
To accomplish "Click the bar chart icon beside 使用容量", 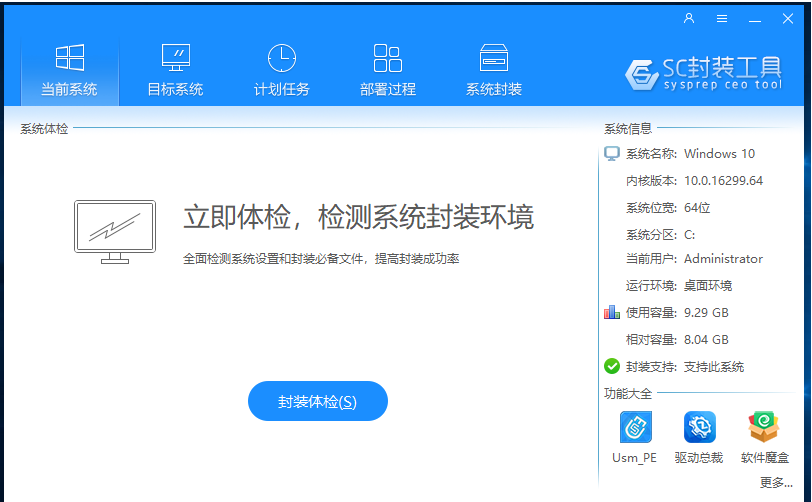I will tap(612, 312).
